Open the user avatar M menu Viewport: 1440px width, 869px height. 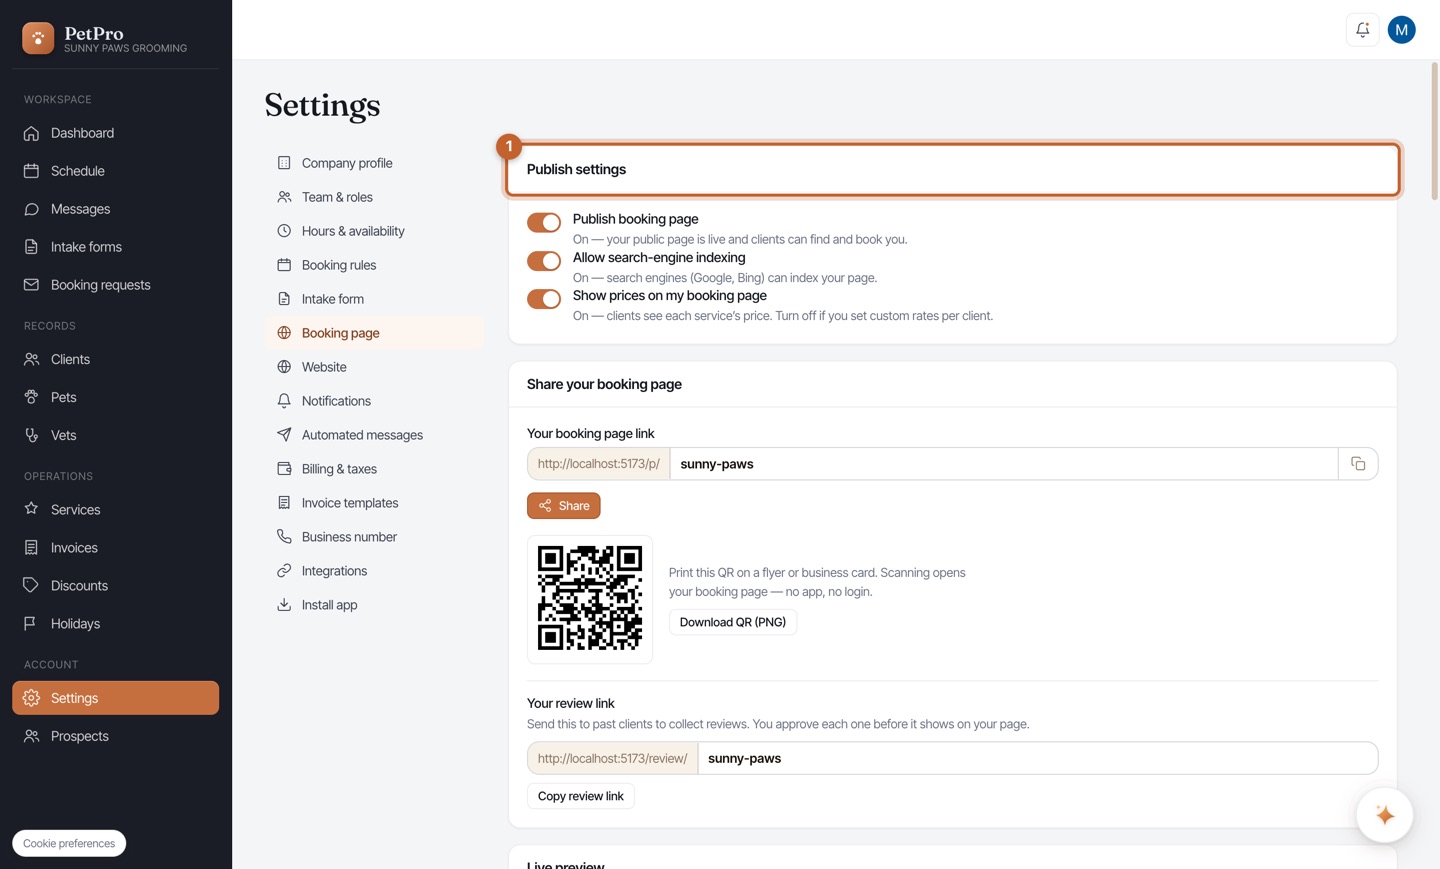(x=1402, y=30)
